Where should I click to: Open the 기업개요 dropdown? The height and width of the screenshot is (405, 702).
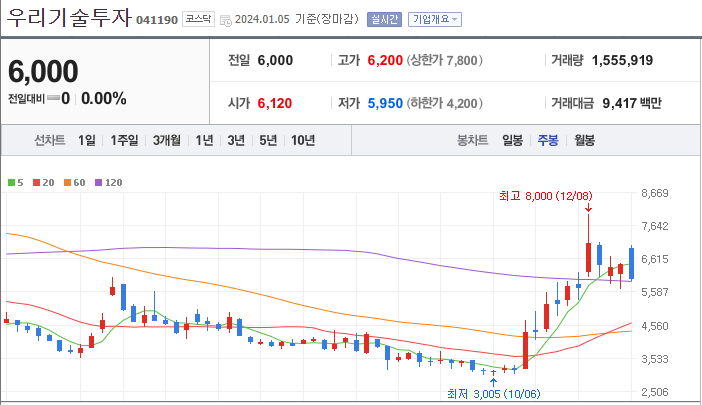tap(435, 19)
